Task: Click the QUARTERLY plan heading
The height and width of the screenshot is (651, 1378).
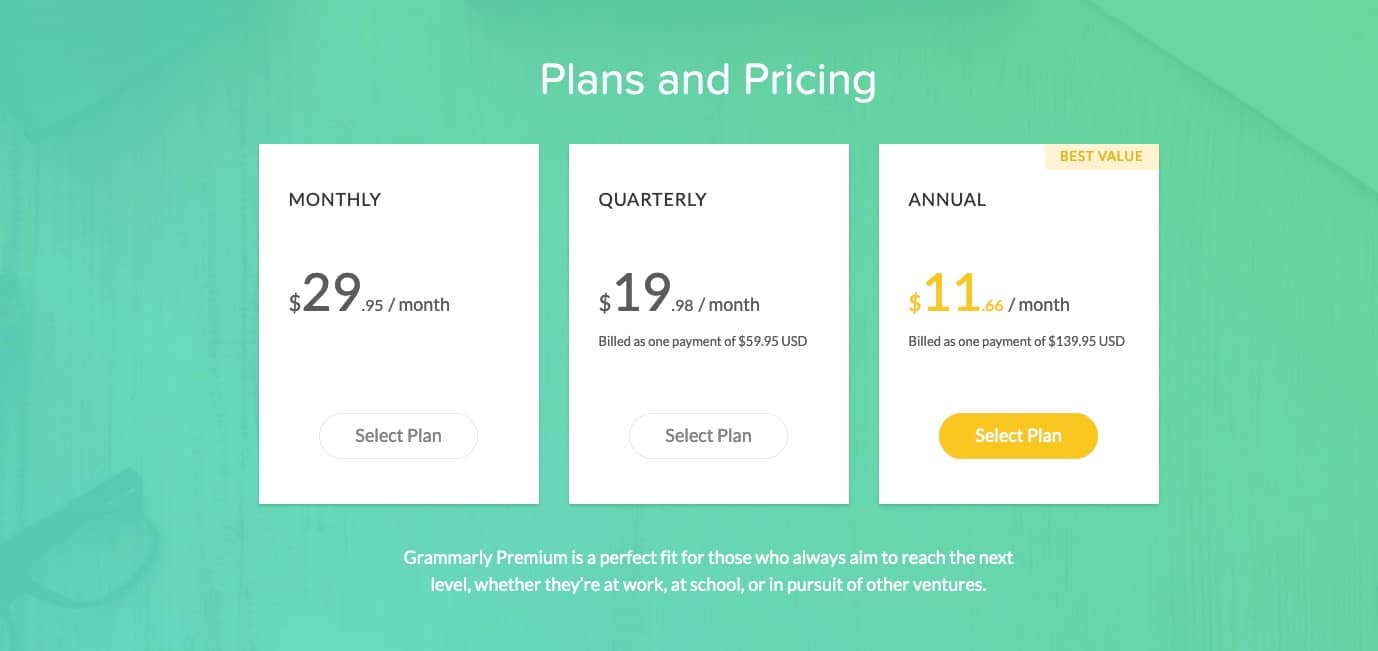Action: click(x=652, y=200)
